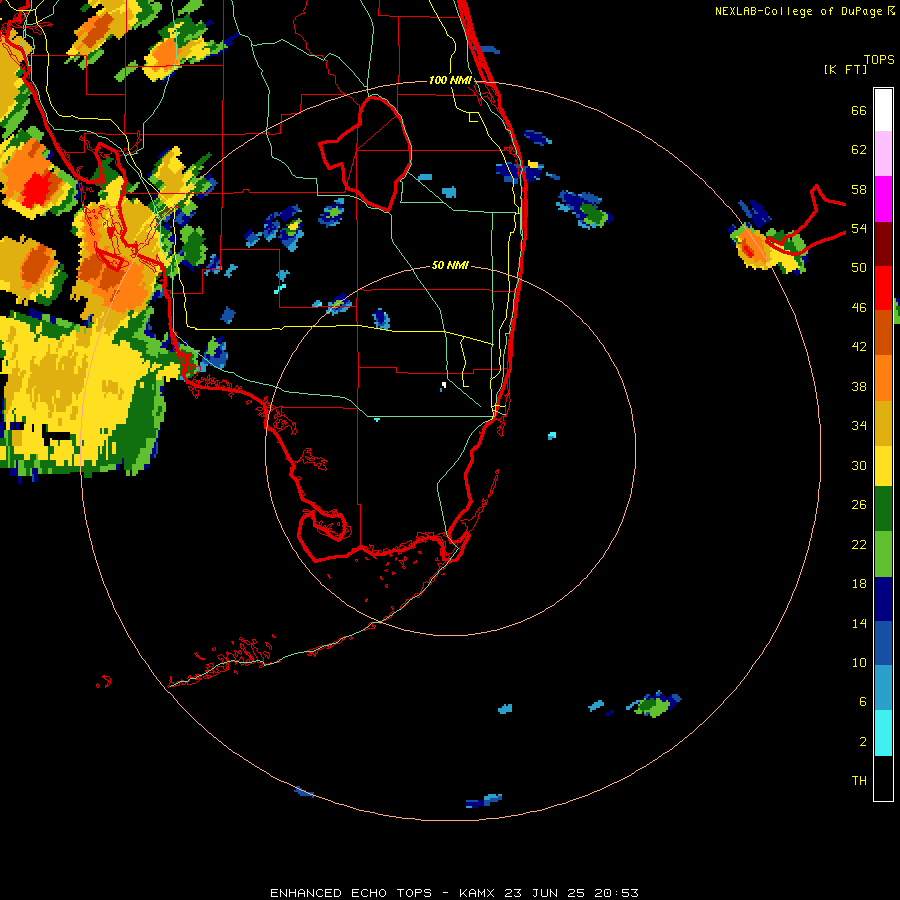Select the navy 18 kft legend swatch
The height and width of the screenshot is (900, 900).
pyautogui.click(x=883, y=599)
